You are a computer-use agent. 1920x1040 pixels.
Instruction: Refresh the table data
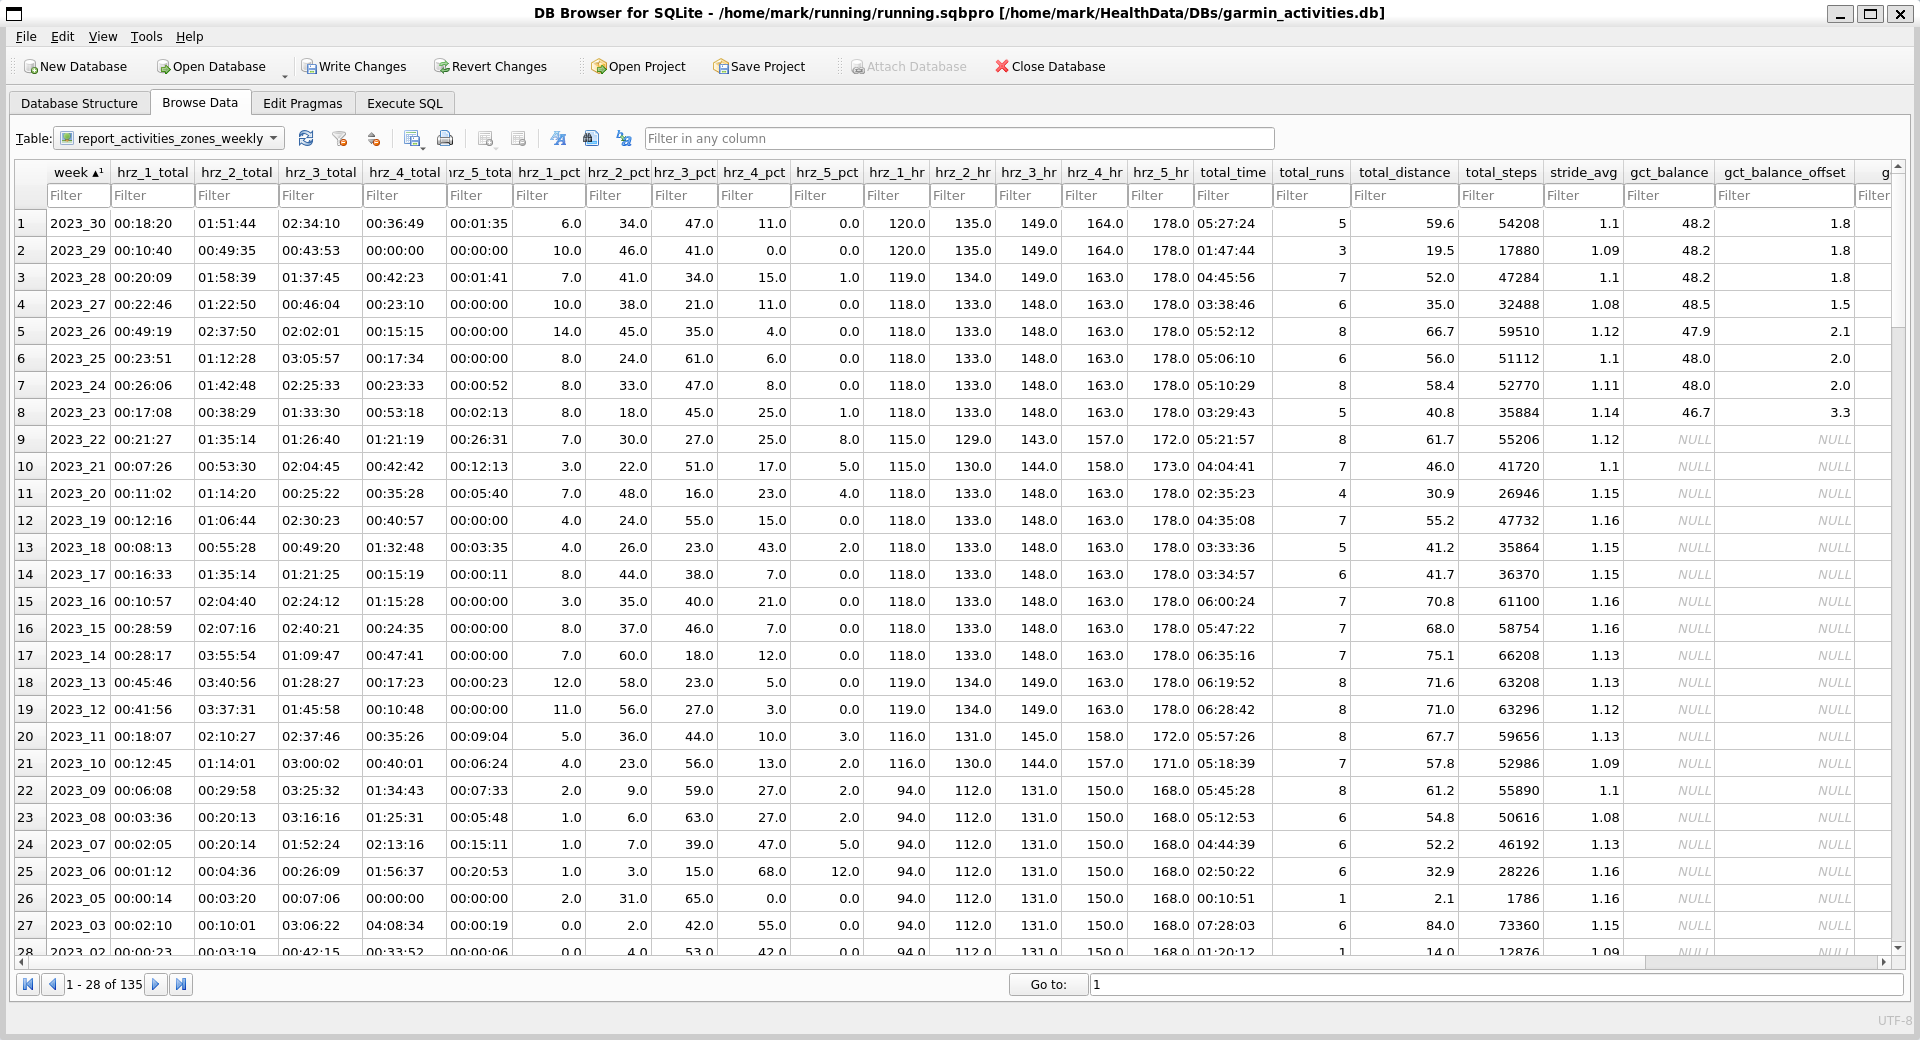coord(306,138)
